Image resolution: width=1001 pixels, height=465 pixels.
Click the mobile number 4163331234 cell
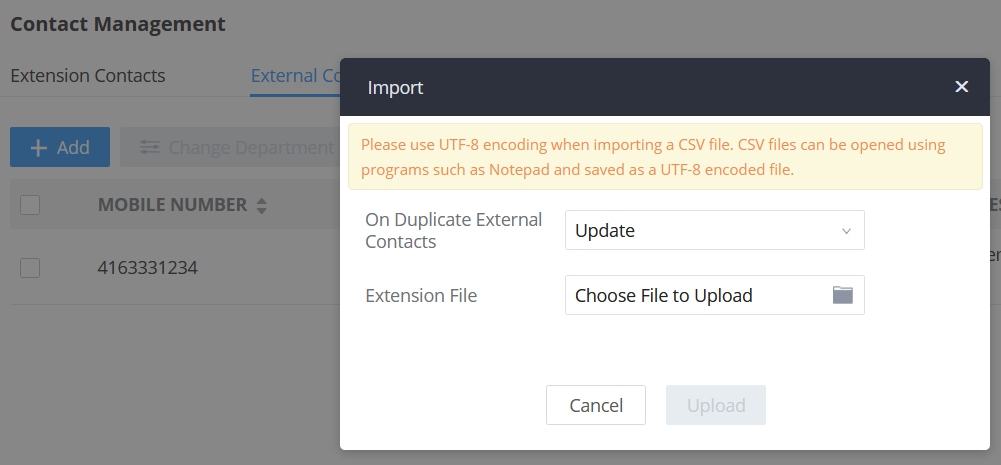147,268
